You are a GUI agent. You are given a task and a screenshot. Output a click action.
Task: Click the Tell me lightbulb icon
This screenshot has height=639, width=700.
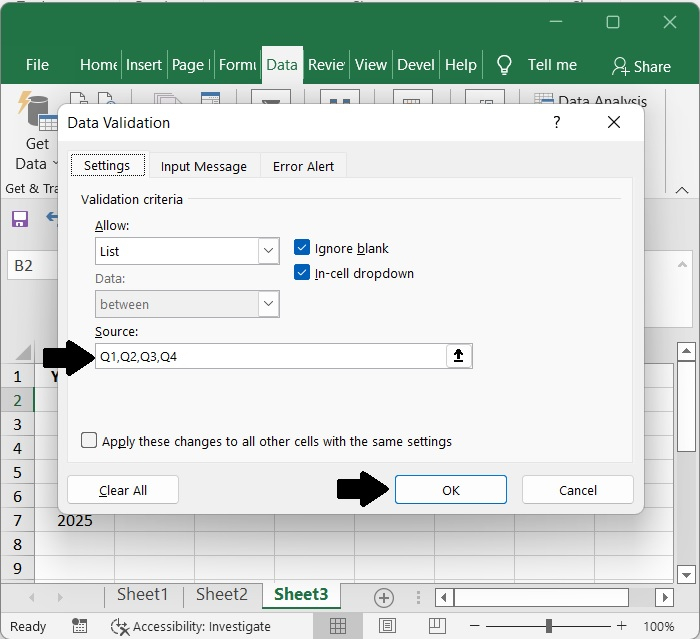coord(504,65)
